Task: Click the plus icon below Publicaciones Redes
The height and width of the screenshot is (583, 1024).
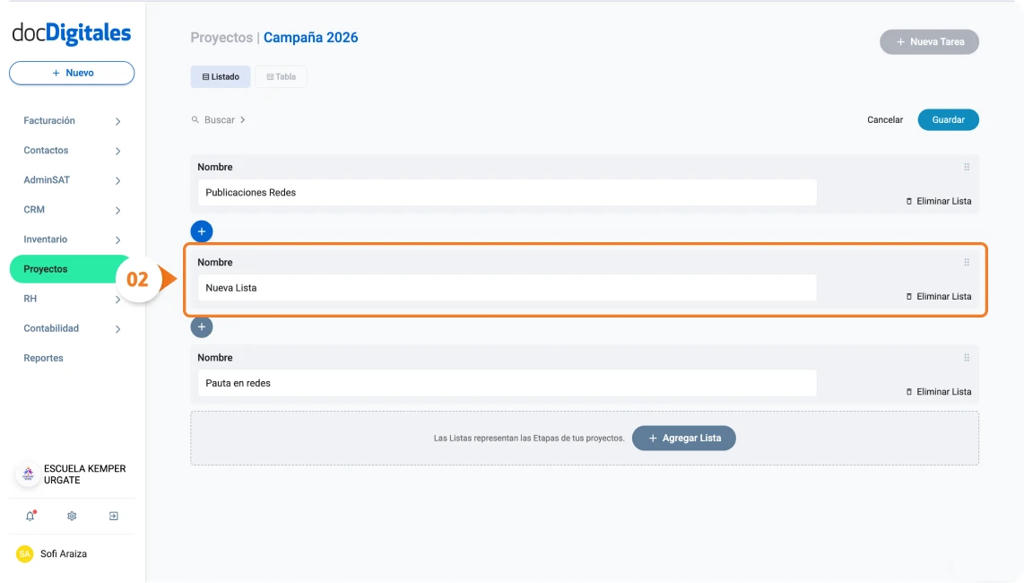Action: 201,231
